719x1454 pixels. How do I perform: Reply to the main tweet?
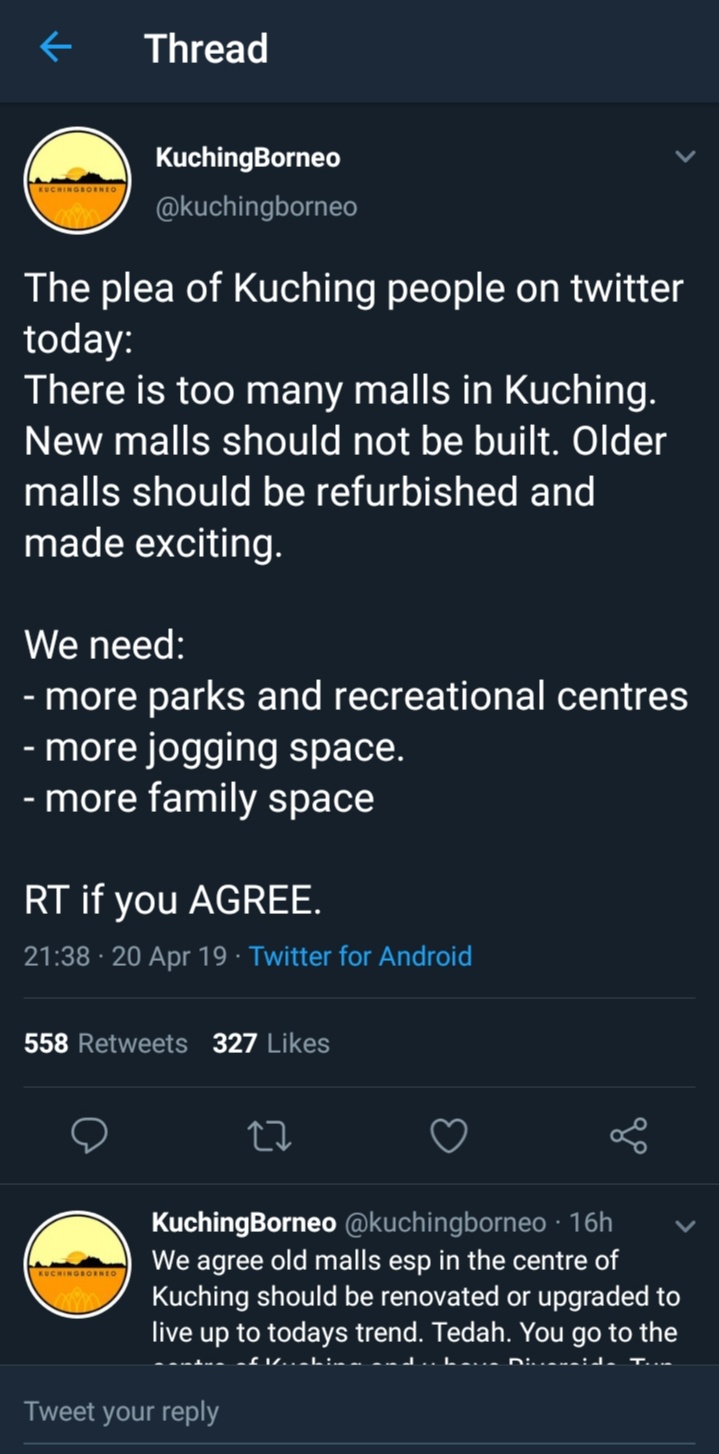coord(91,1135)
